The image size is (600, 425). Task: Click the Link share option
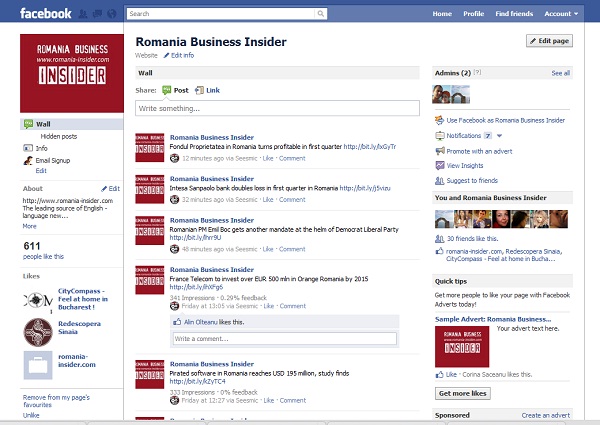199,90
